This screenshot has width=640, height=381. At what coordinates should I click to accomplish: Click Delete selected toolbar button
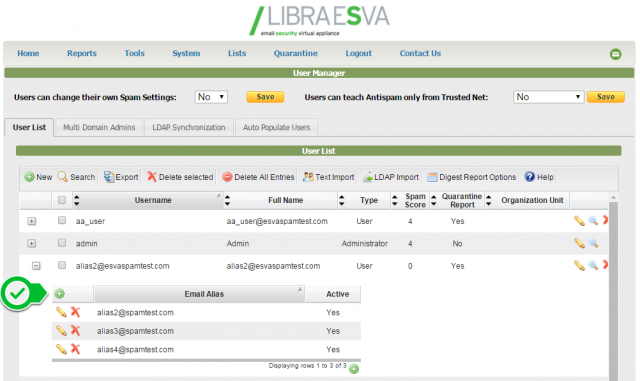tap(180, 177)
